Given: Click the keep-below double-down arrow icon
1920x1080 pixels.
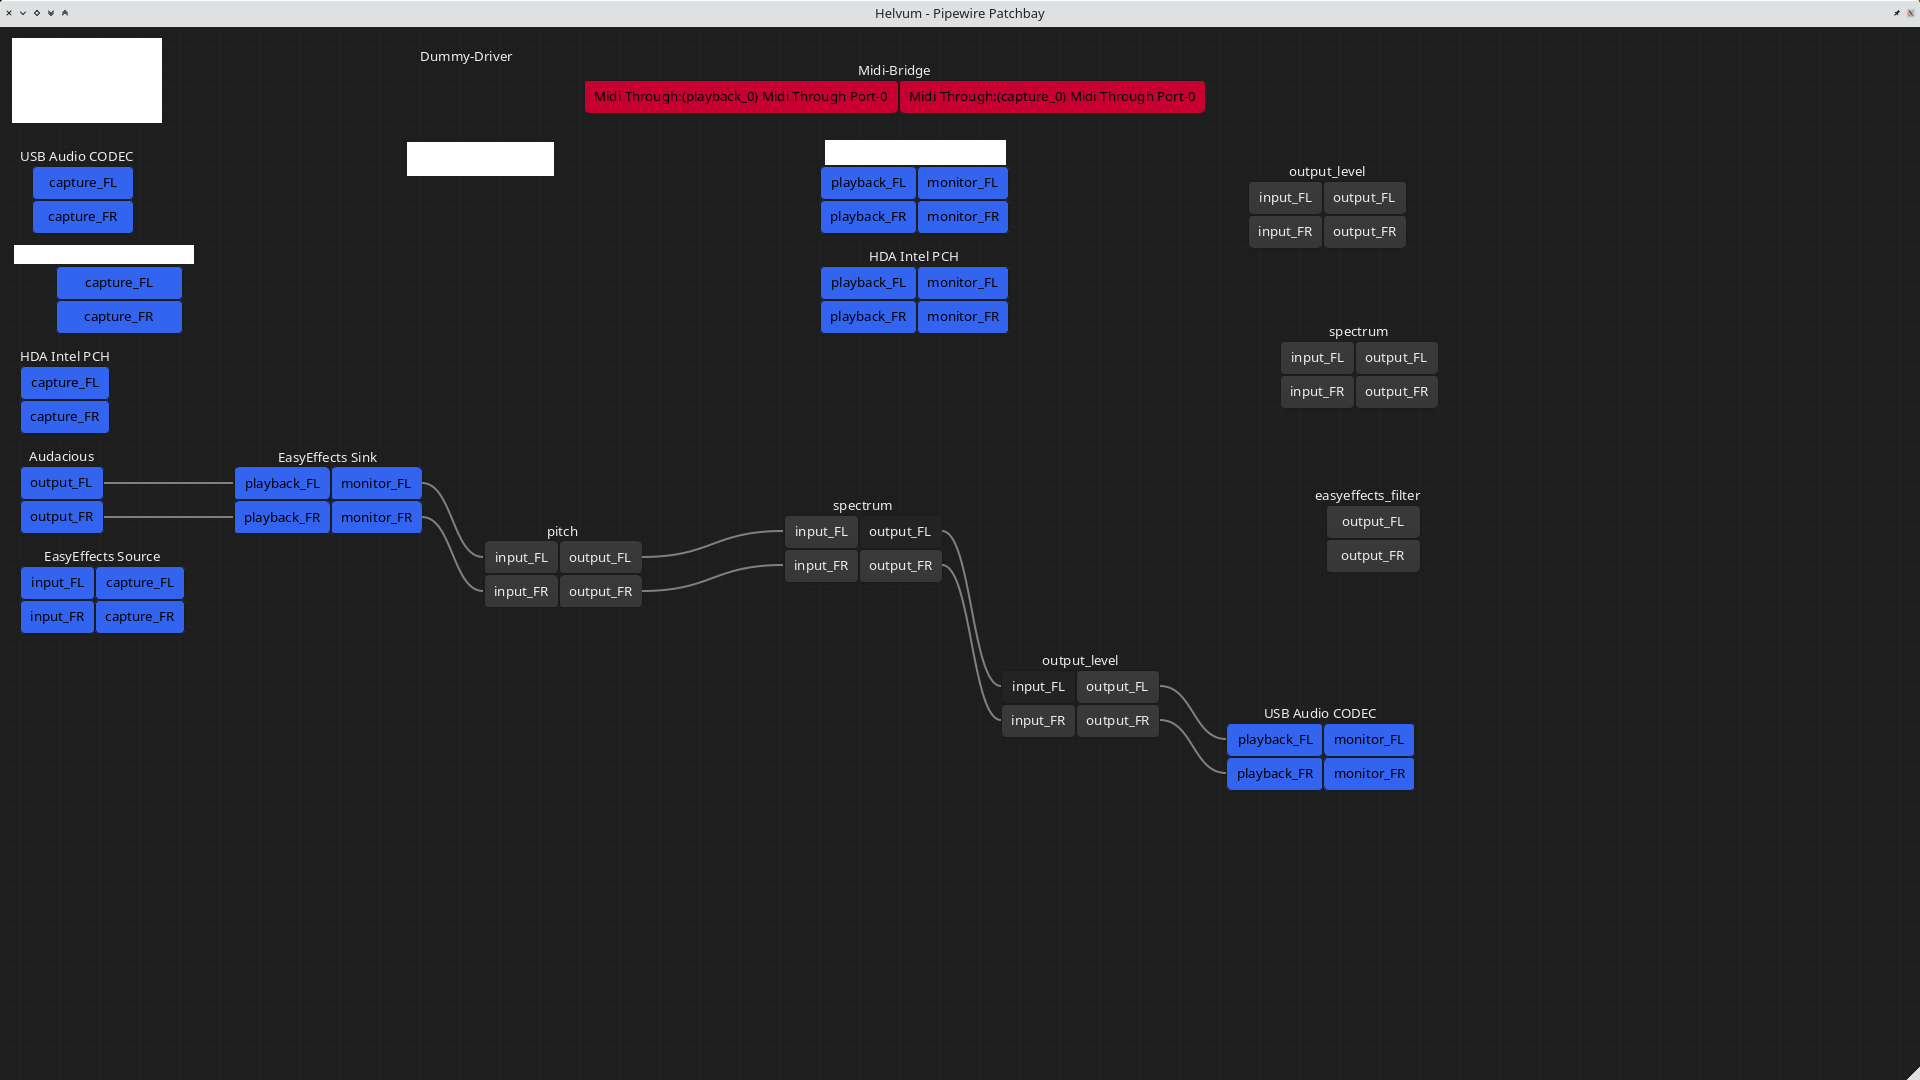Looking at the screenshot, I should [51, 13].
